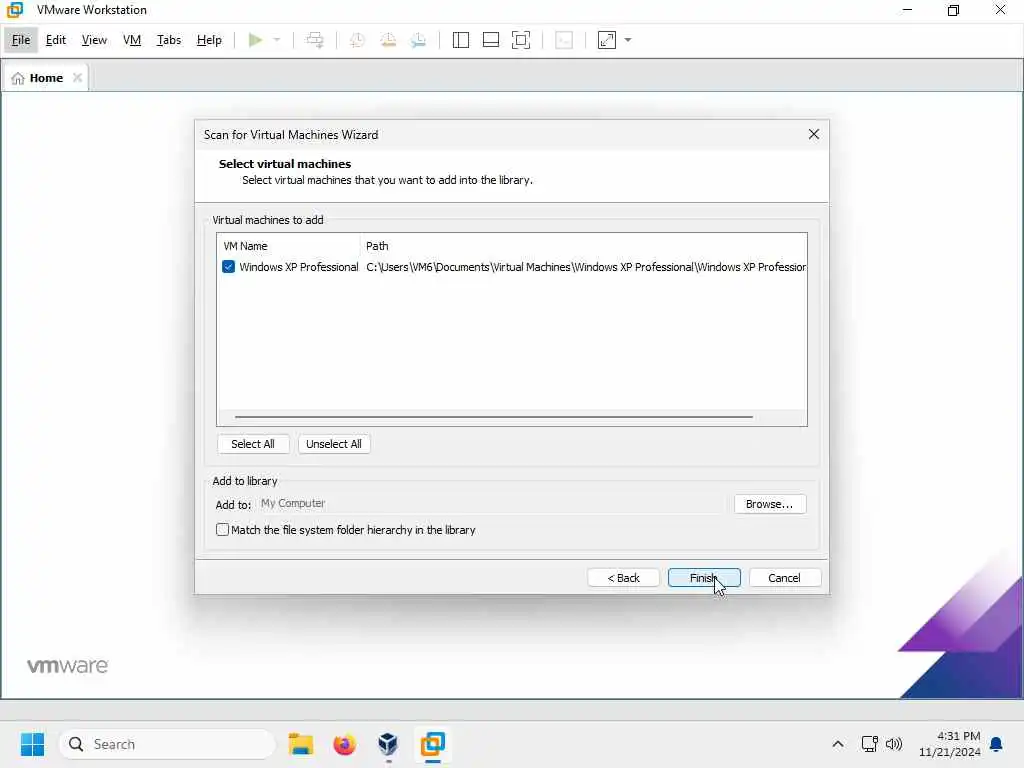
Task: Open the Tabs menu
Action: [168, 40]
